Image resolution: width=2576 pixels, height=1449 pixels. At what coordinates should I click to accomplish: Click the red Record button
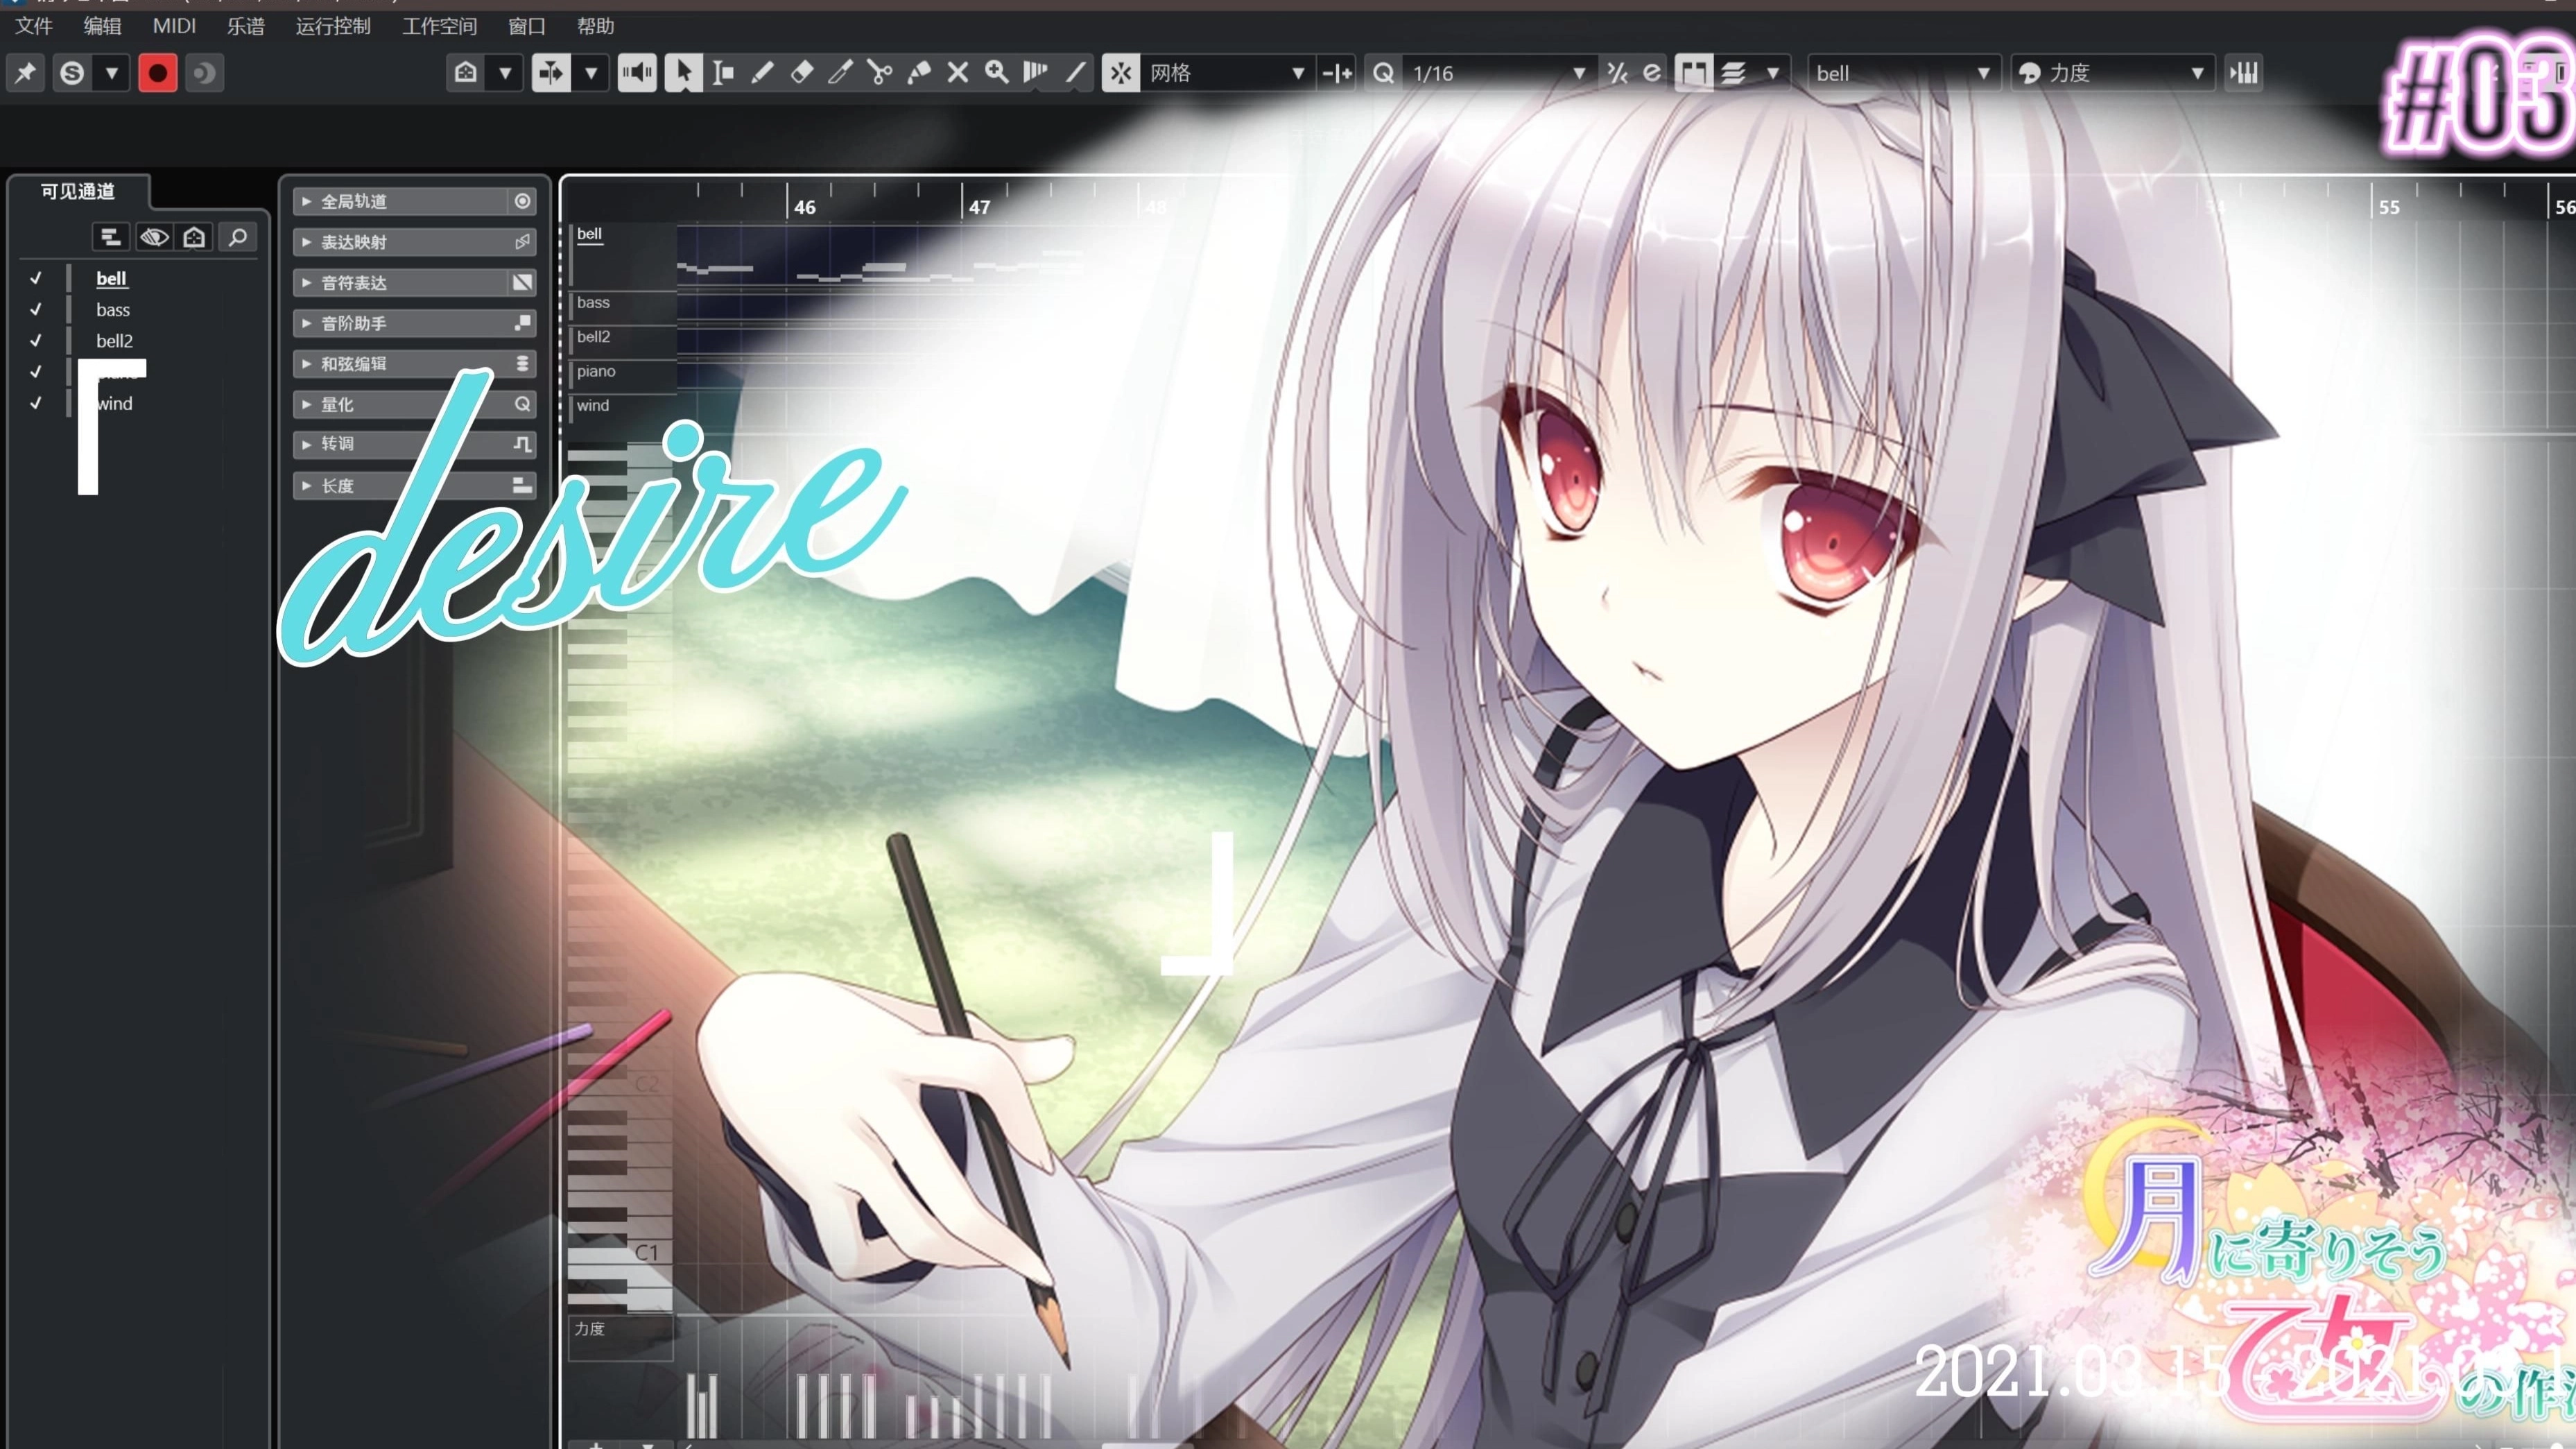[157, 73]
